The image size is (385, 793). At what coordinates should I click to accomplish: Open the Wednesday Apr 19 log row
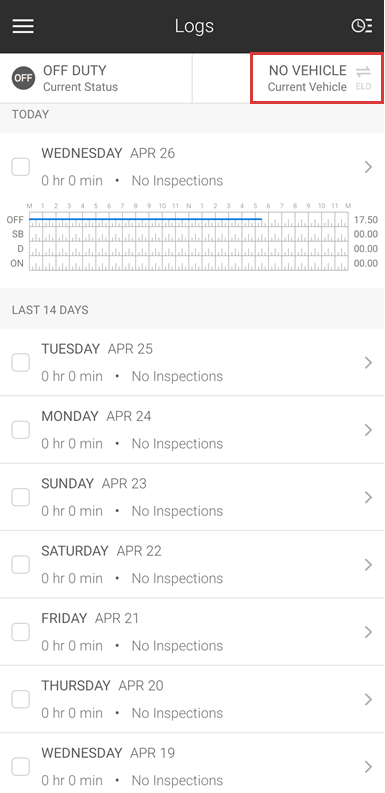pos(192,763)
